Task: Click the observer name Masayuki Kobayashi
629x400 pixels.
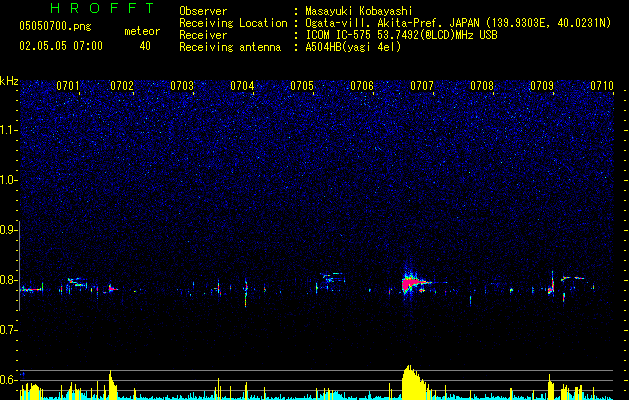Action: point(359,11)
